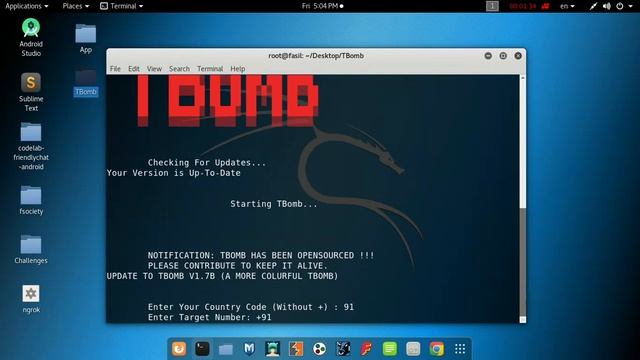Click the terminal title root@fasil ~/Desktop/TBomb
Image resolution: width=640 pixels, height=360 pixels.
pyautogui.click(x=316, y=56)
